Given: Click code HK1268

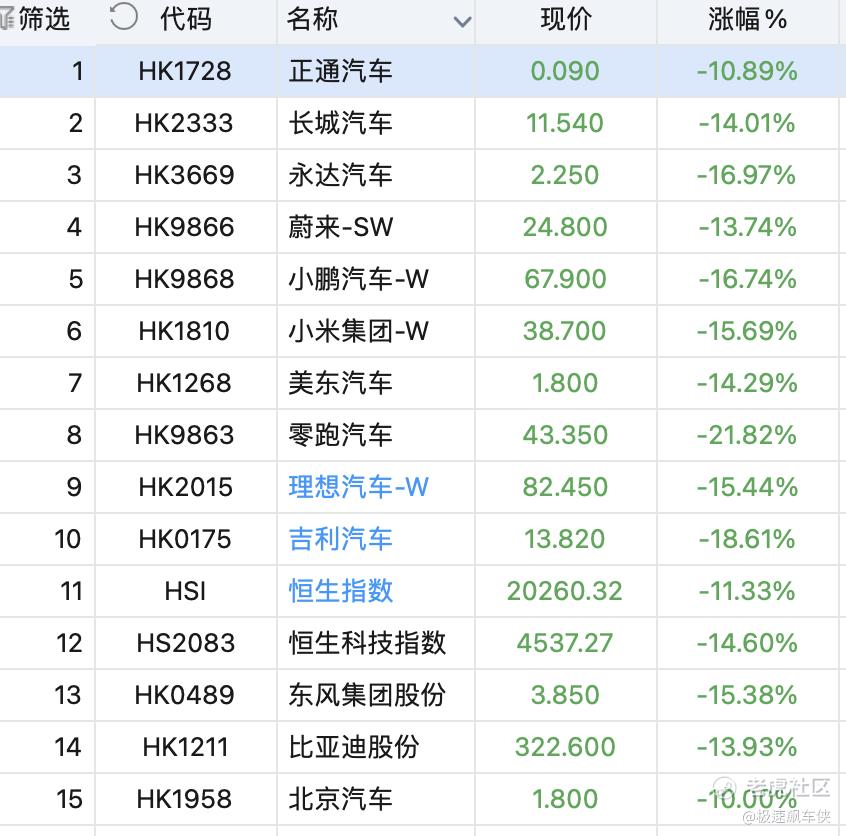Looking at the screenshot, I should [x=184, y=383].
